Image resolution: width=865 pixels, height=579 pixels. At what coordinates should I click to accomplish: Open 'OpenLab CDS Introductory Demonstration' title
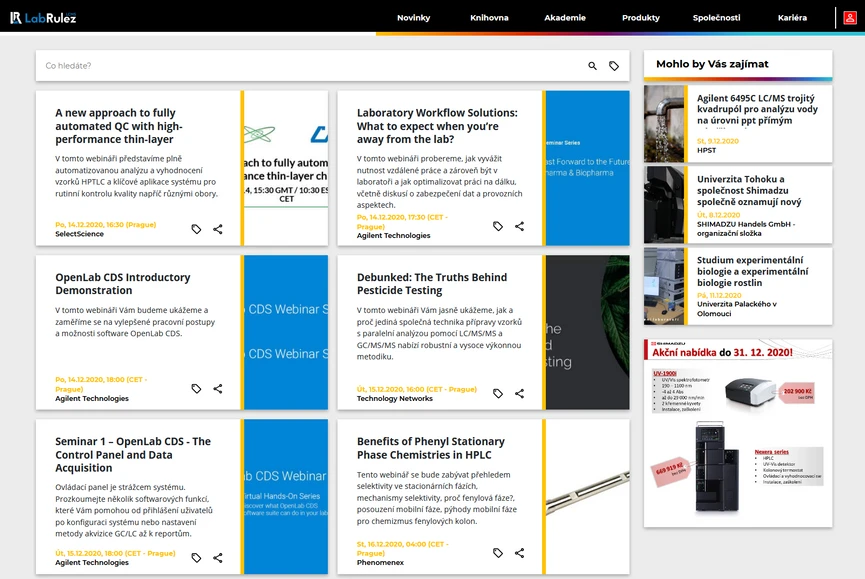(x=122, y=284)
